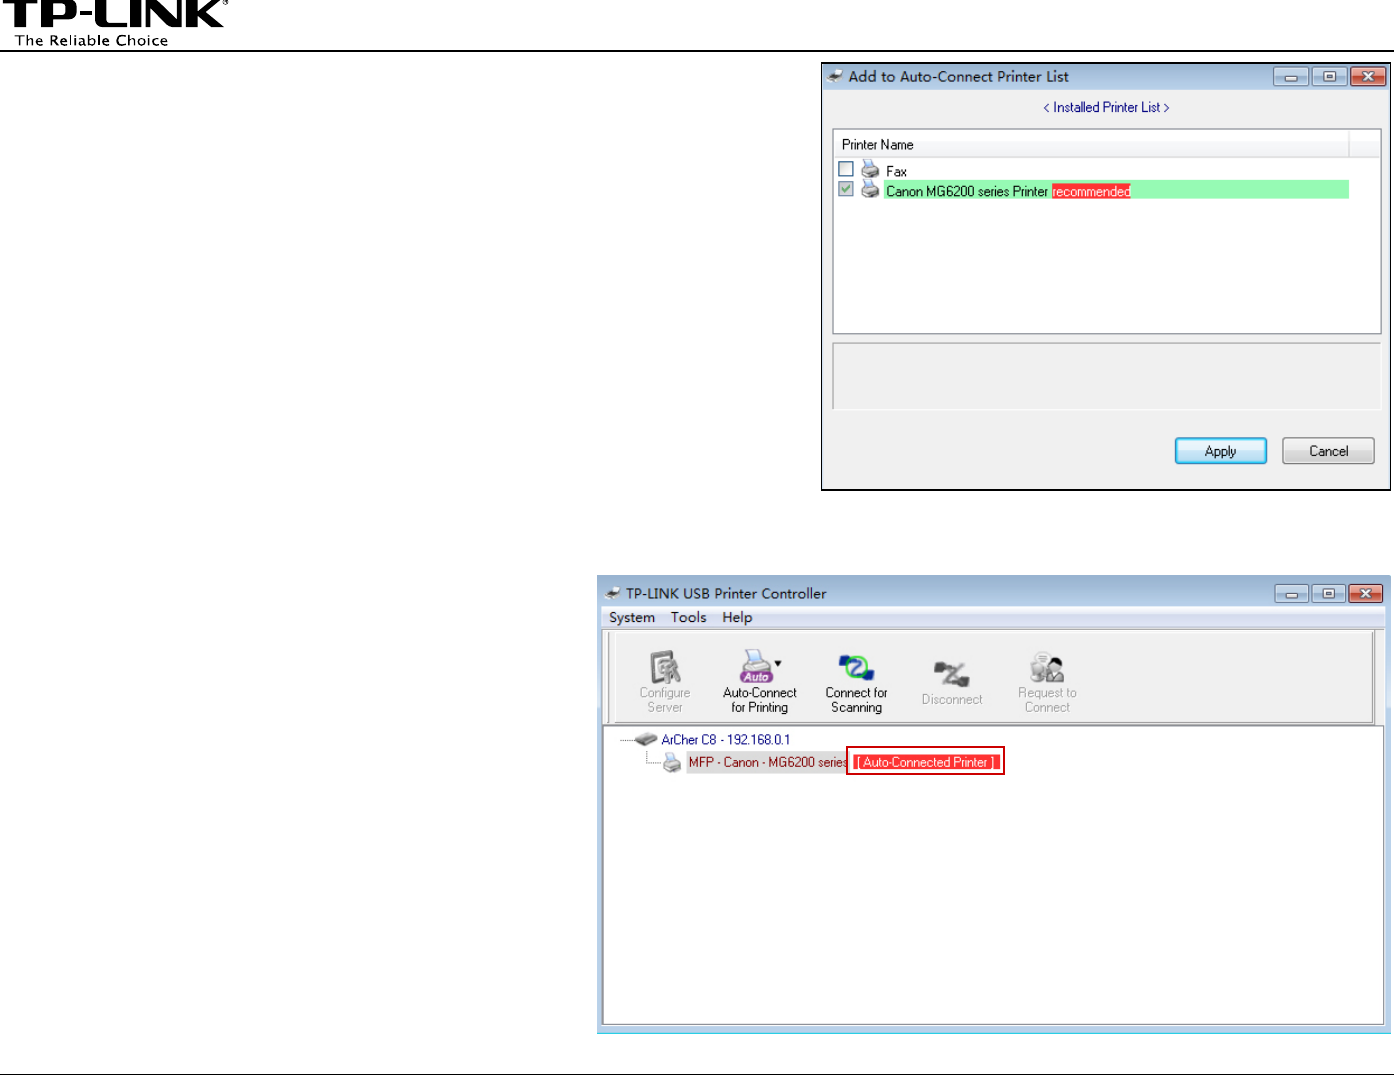Screen dimensions: 1394x1075
Task: Maximize the Add to Auto-Connect Printer List dialog
Action: pyautogui.click(x=1329, y=77)
